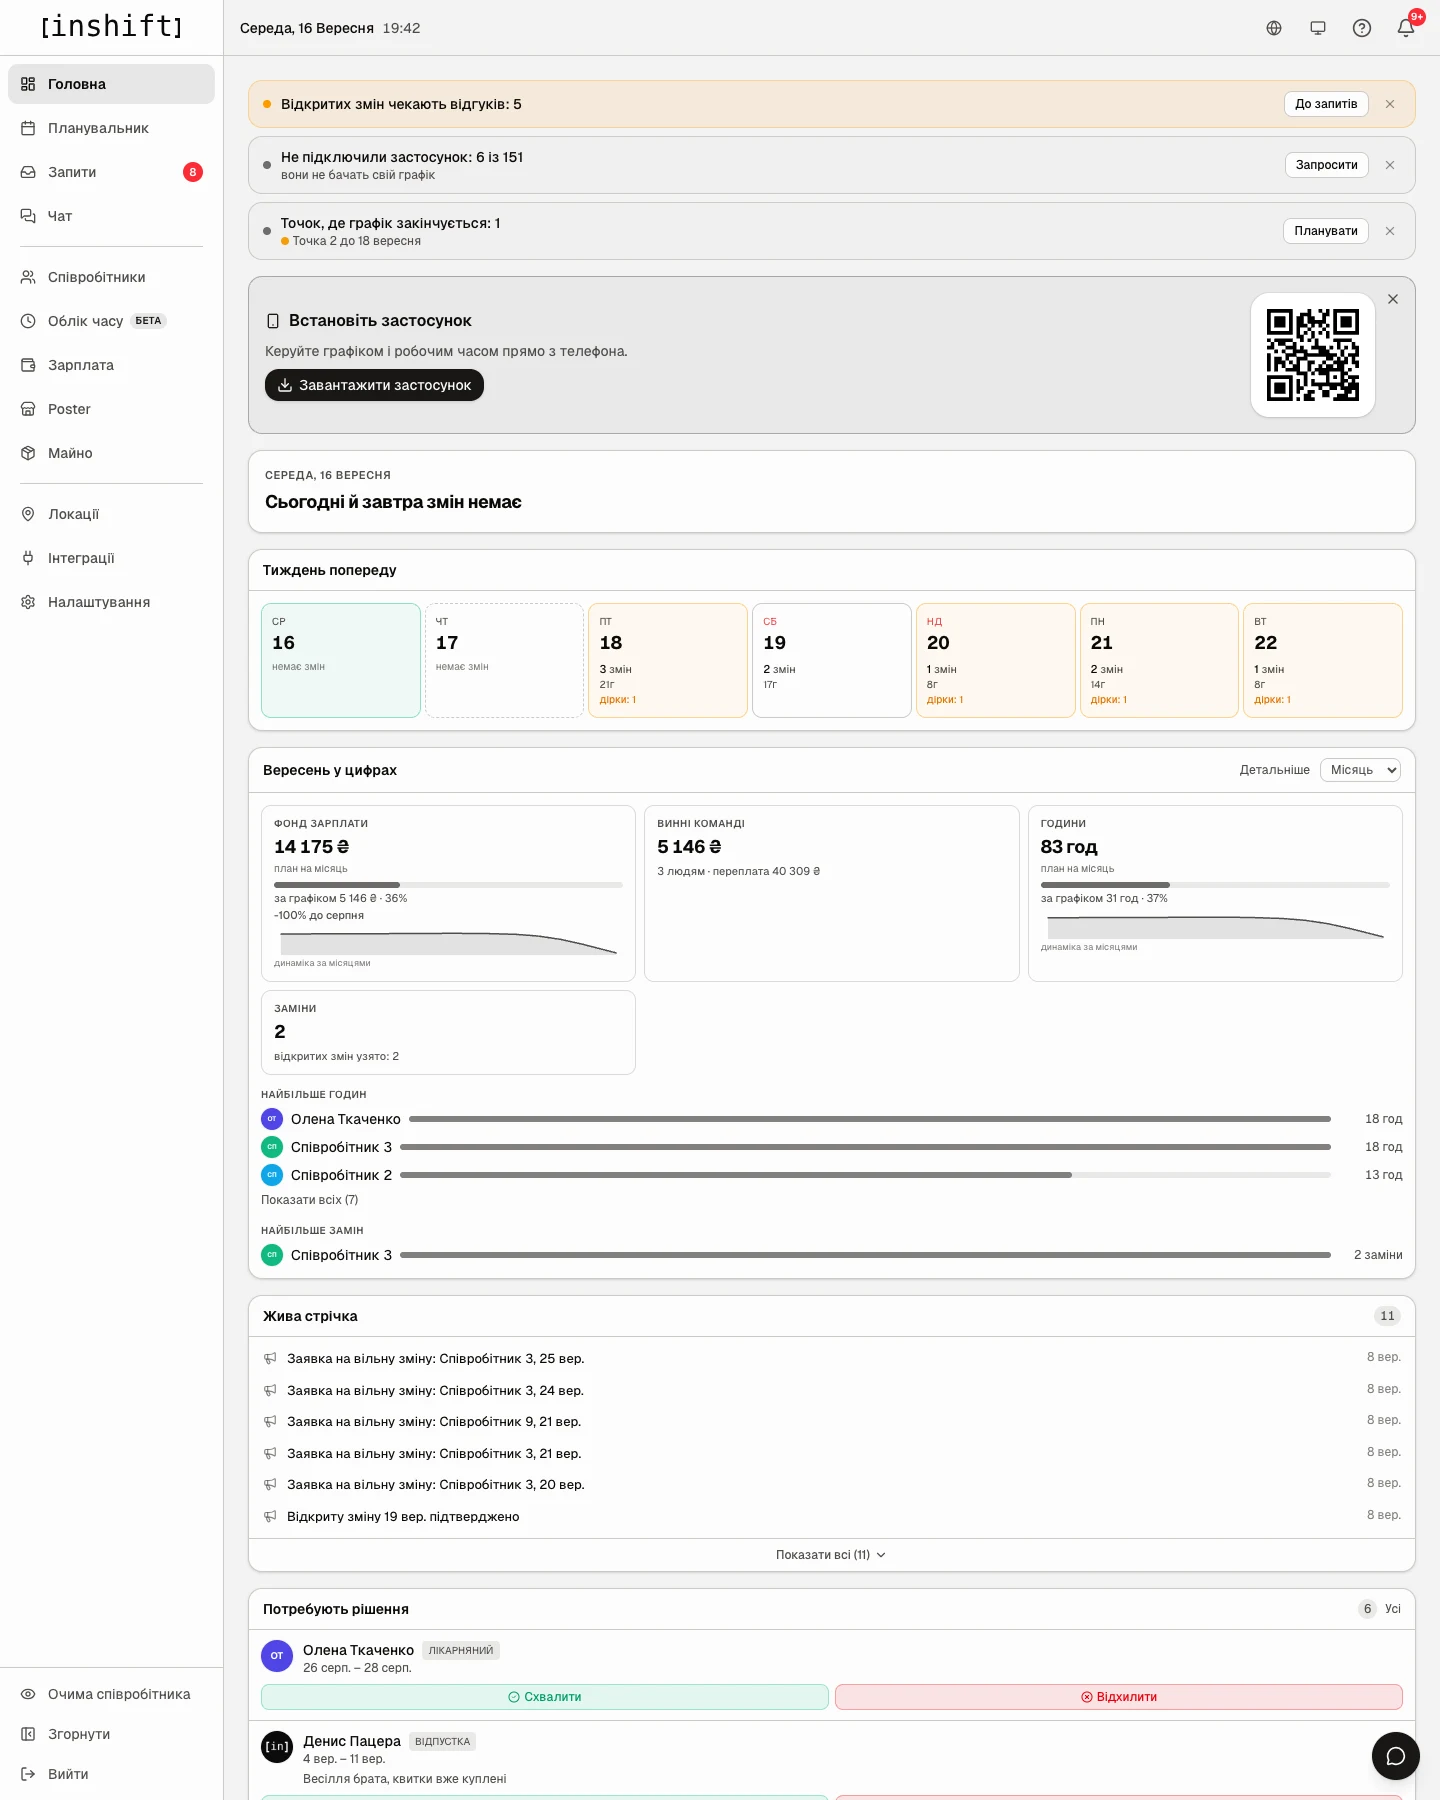This screenshot has width=1440, height=1800.
Task: Open Майно section
Action: coord(111,453)
